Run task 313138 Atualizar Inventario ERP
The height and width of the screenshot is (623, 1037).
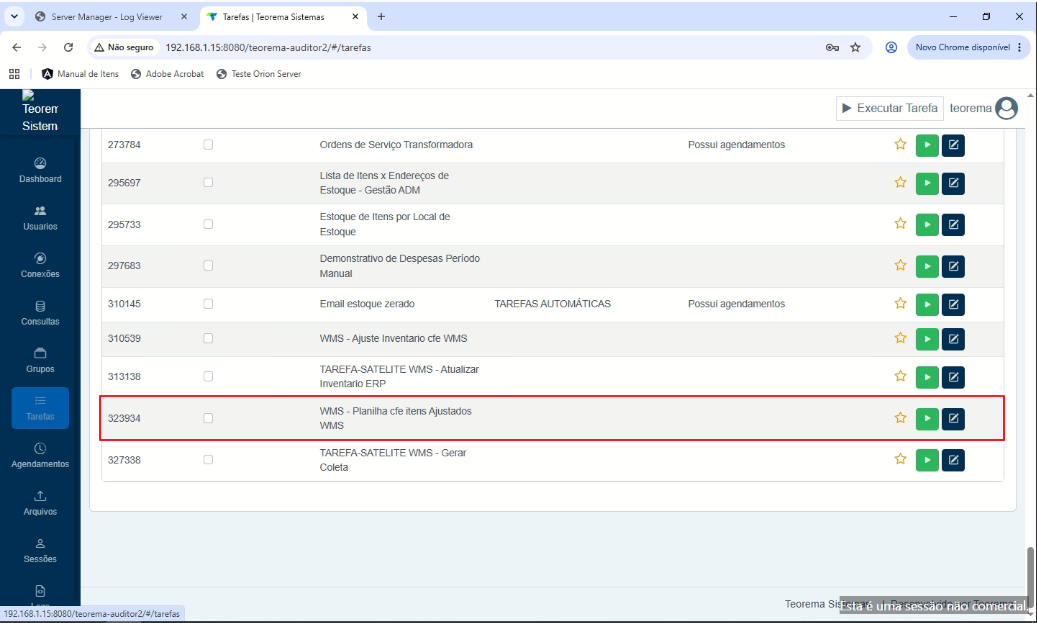pos(927,377)
